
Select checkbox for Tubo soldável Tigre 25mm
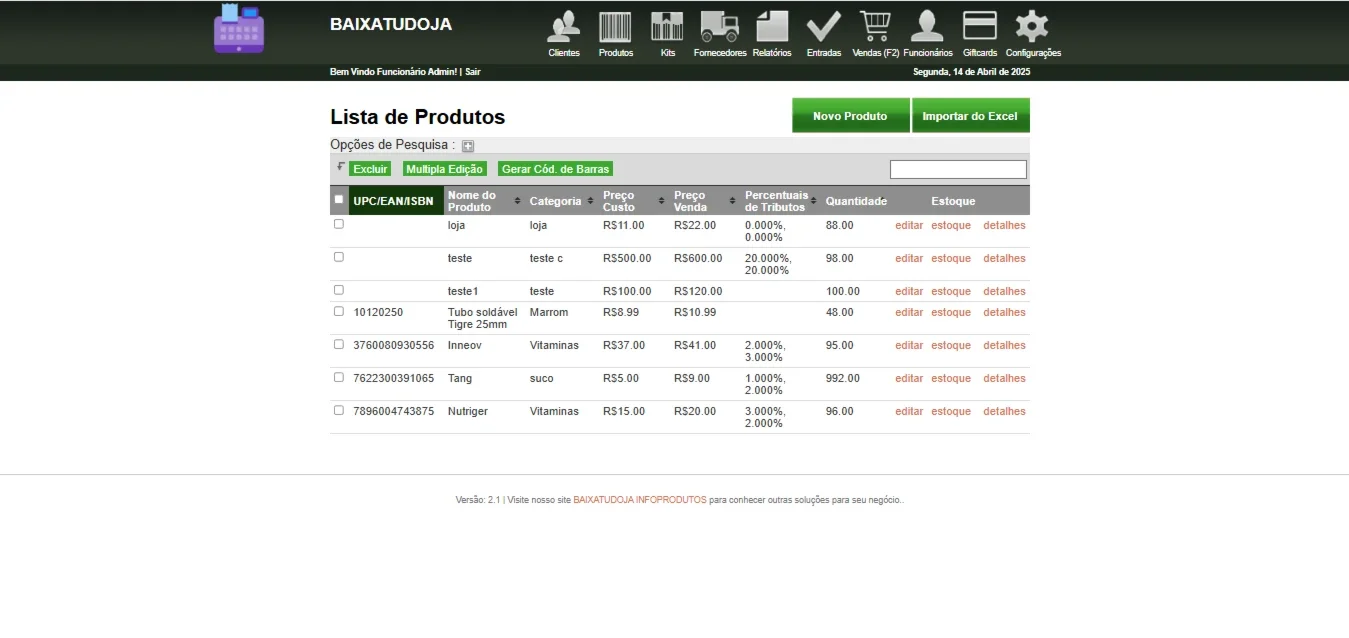(x=339, y=311)
